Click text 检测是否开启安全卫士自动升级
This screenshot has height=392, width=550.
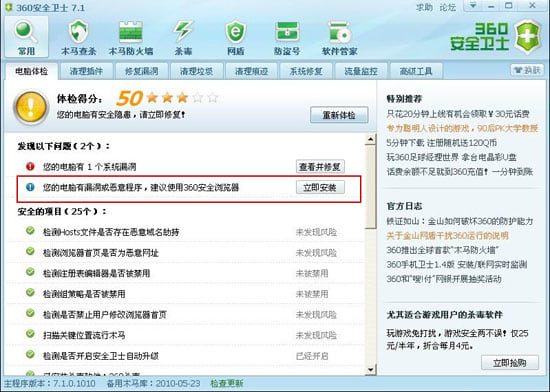click(x=101, y=356)
